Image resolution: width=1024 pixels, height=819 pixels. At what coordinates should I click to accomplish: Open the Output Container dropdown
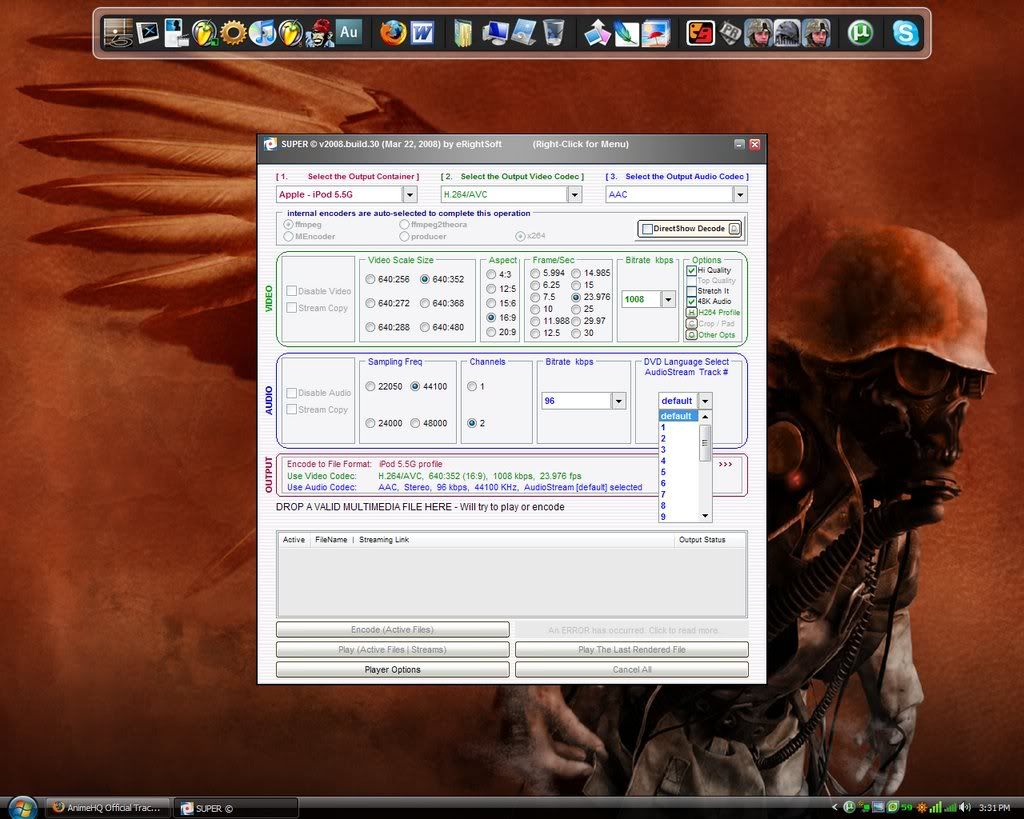click(409, 195)
